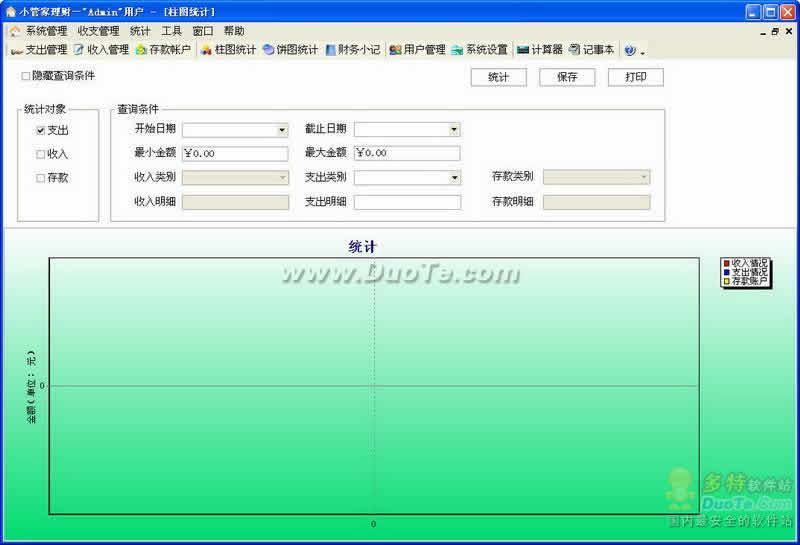800x545 pixels.
Task: Expand the 支出类别 dropdown
Action: point(454,178)
